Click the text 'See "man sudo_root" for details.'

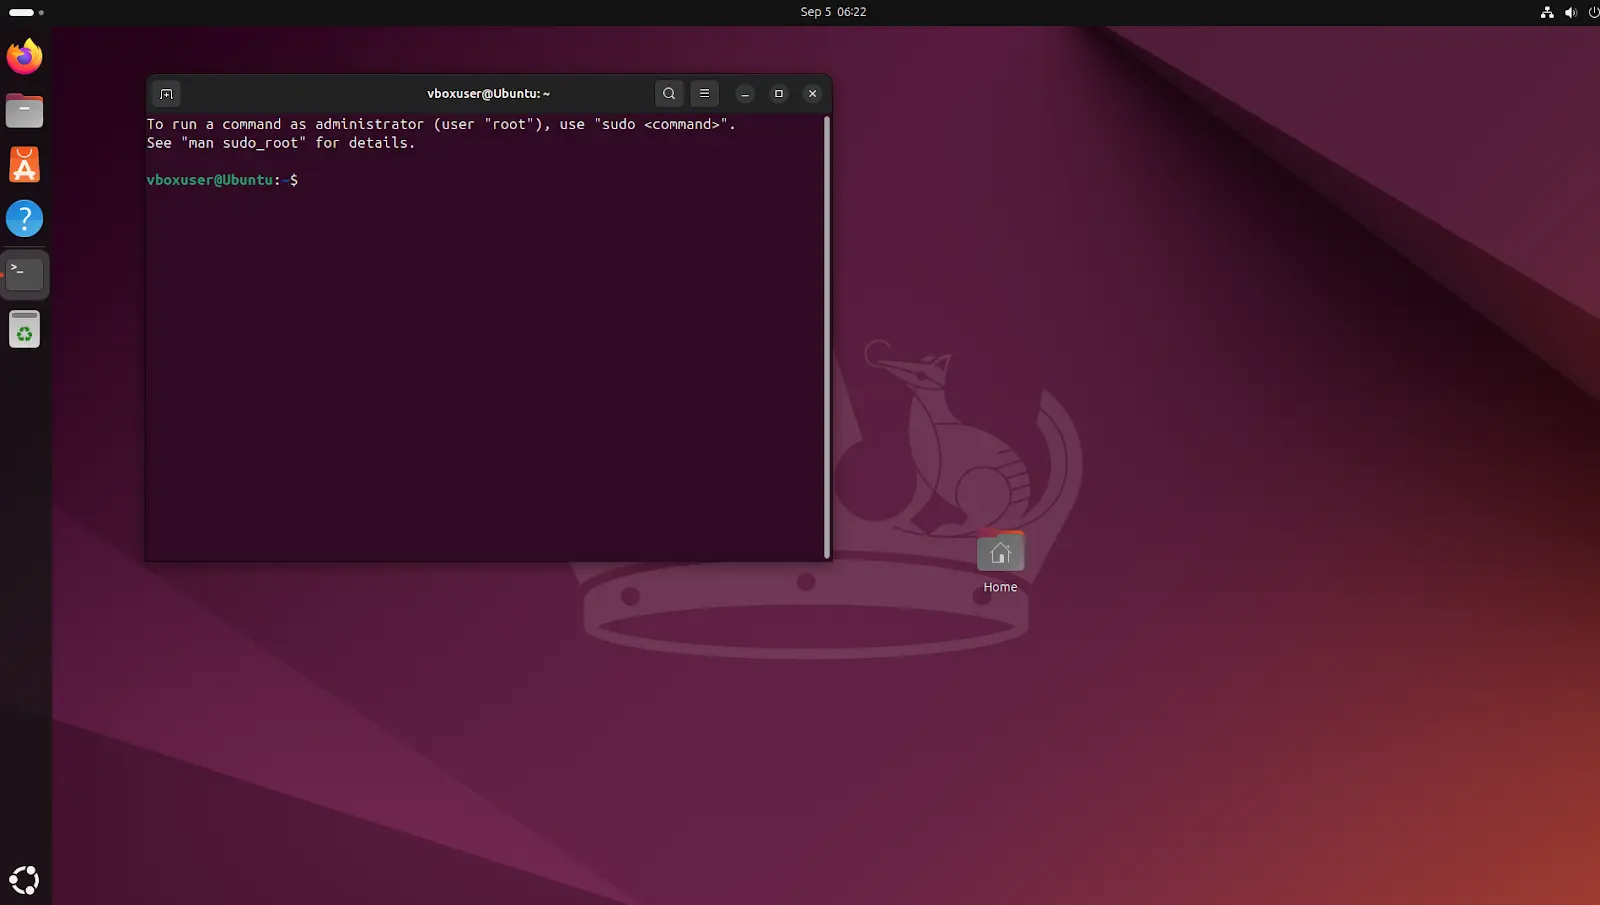281,143
